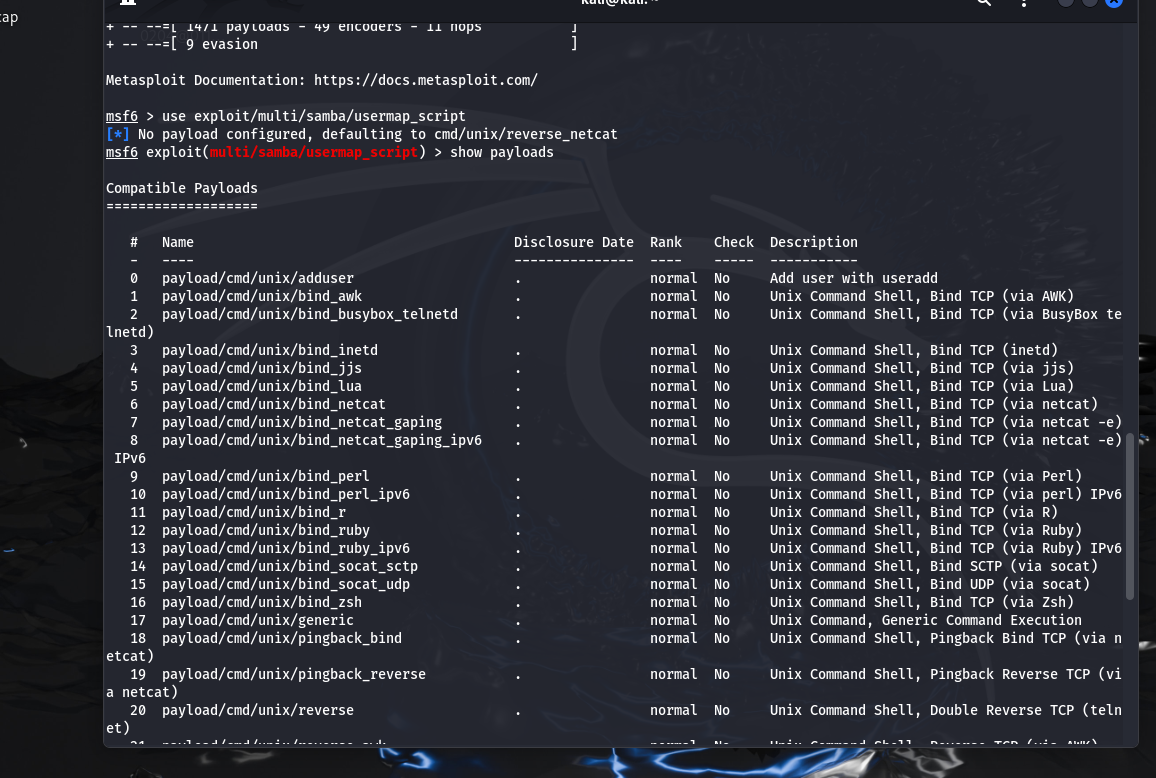The height and width of the screenshot is (778, 1156).
Task: Click the blue [*] status marker
Action: coord(117,134)
